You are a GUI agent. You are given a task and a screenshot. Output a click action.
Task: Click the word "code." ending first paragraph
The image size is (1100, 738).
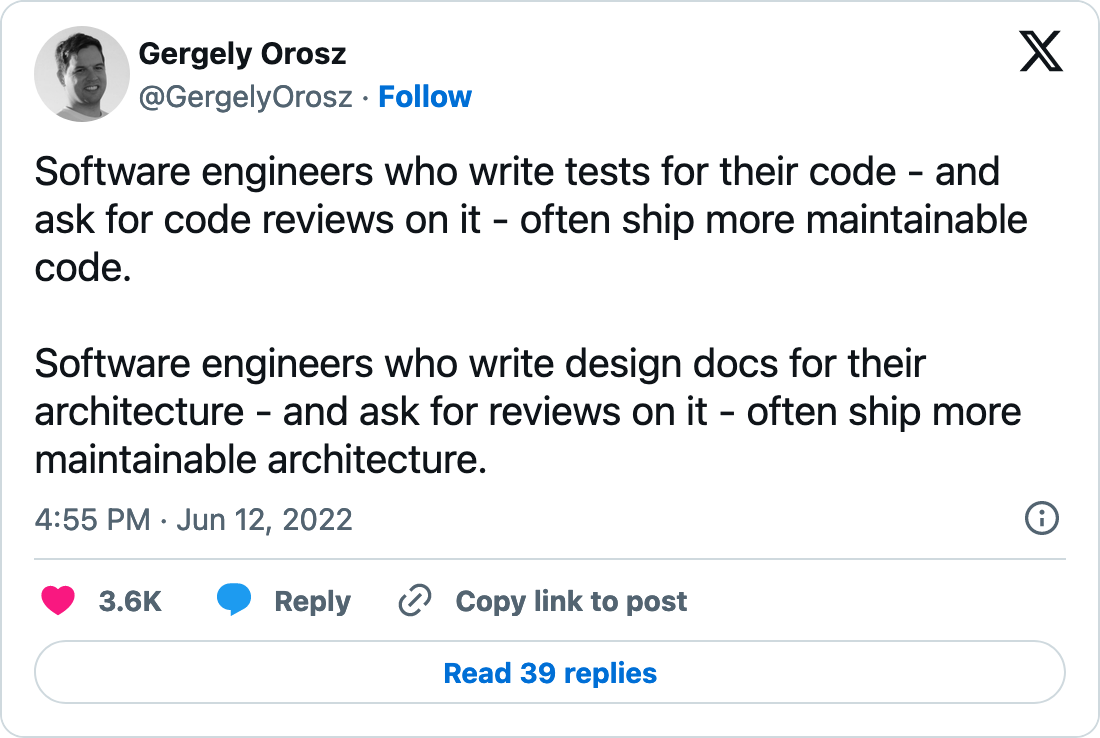point(83,268)
